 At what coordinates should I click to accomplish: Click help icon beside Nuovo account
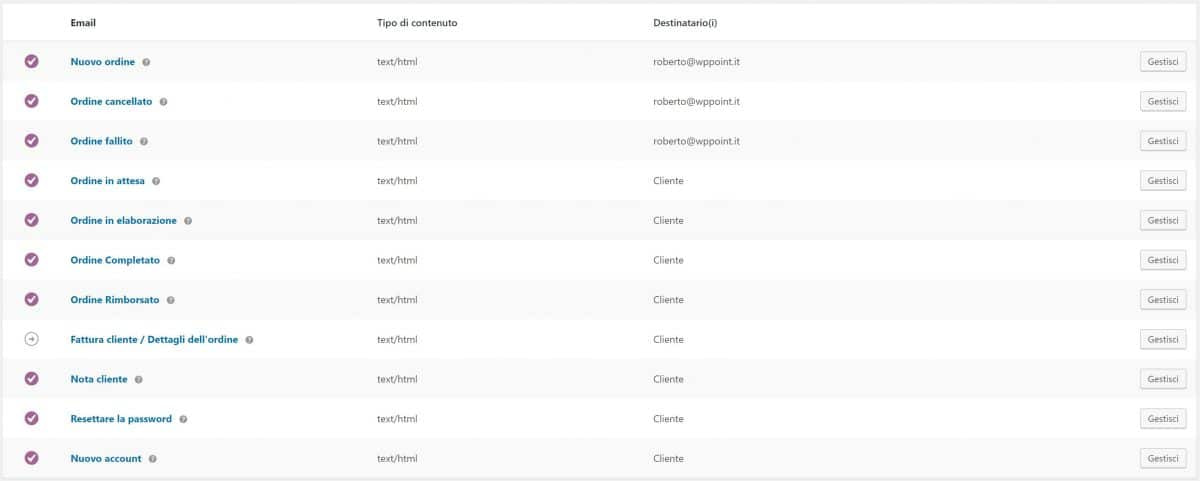pyautogui.click(x=152, y=459)
